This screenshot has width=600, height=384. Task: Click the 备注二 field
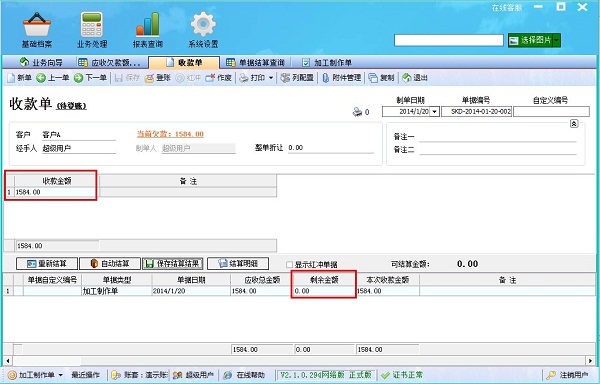click(x=497, y=150)
